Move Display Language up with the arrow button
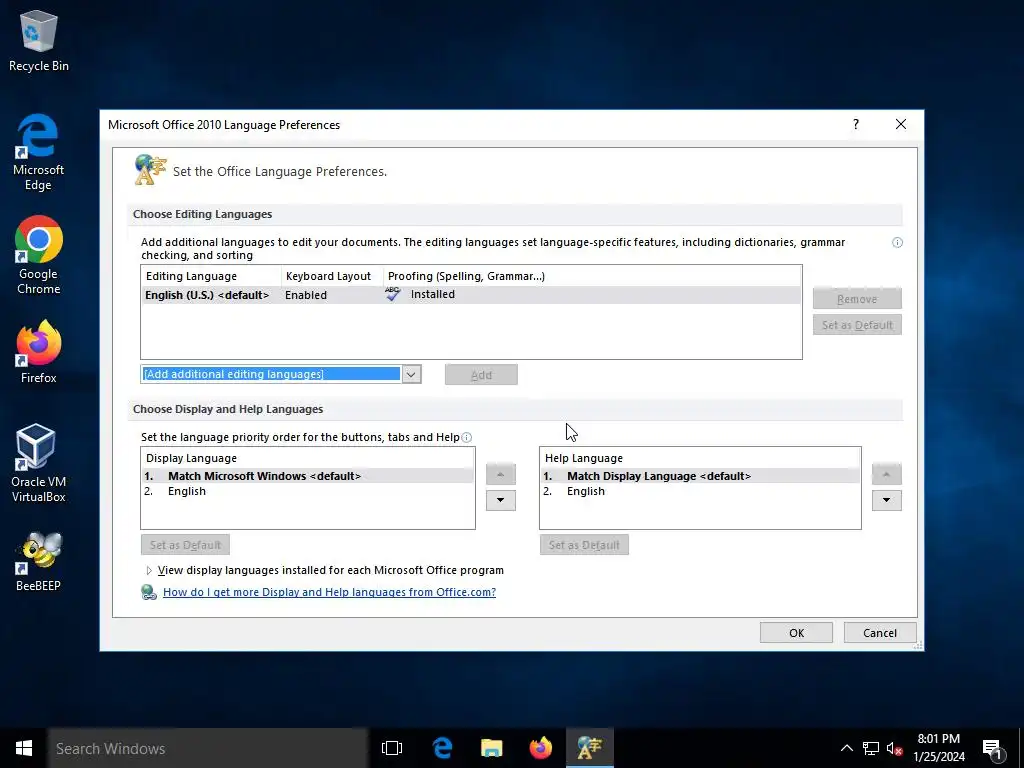This screenshot has width=1024, height=768. pos(500,474)
